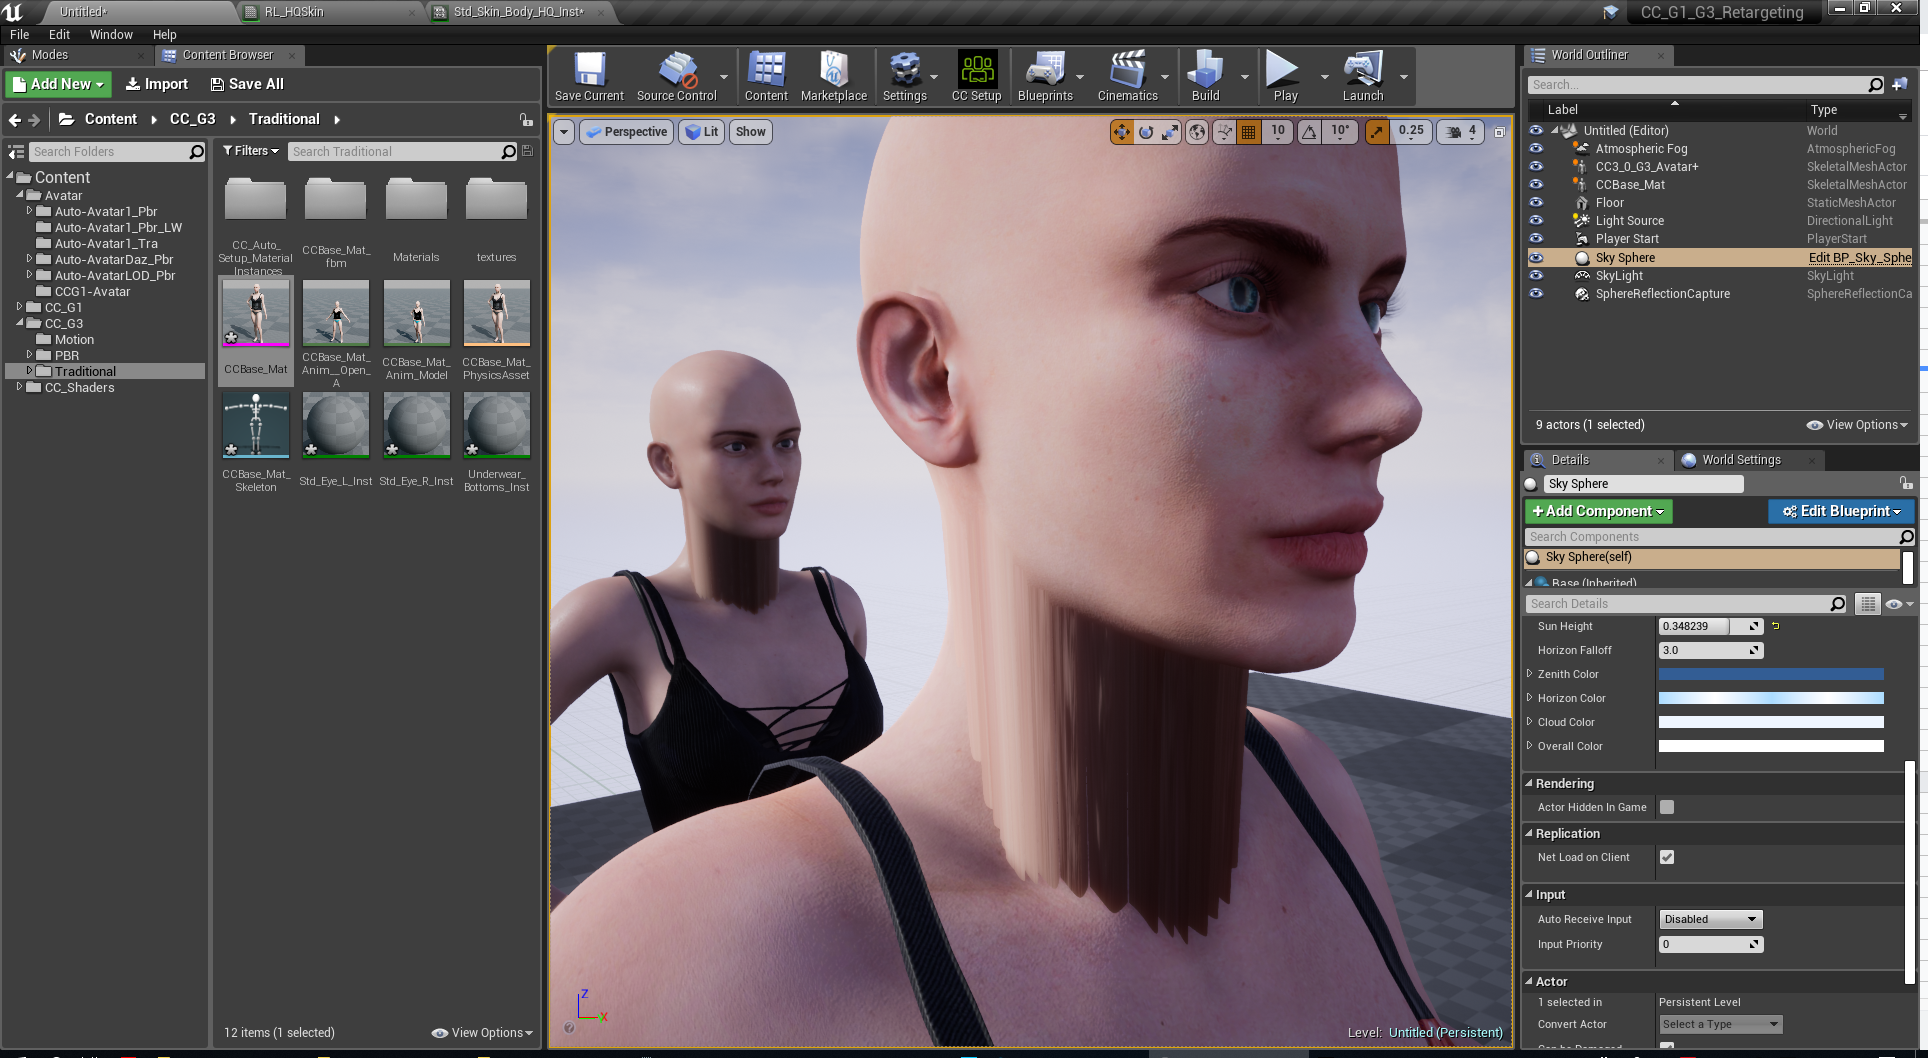Image resolution: width=1928 pixels, height=1058 pixels.
Task: Click Edit BP_Sky_Sphere link in outliner
Action: pos(1859,258)
